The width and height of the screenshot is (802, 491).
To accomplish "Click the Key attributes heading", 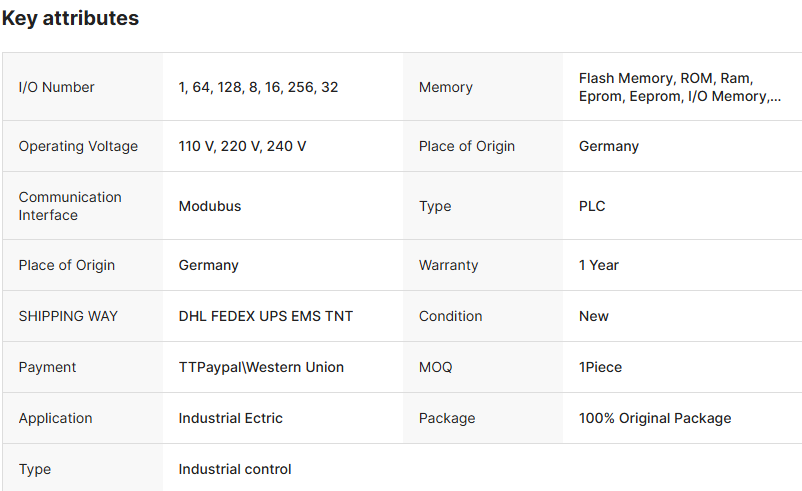I will click(x=70, y=18).
